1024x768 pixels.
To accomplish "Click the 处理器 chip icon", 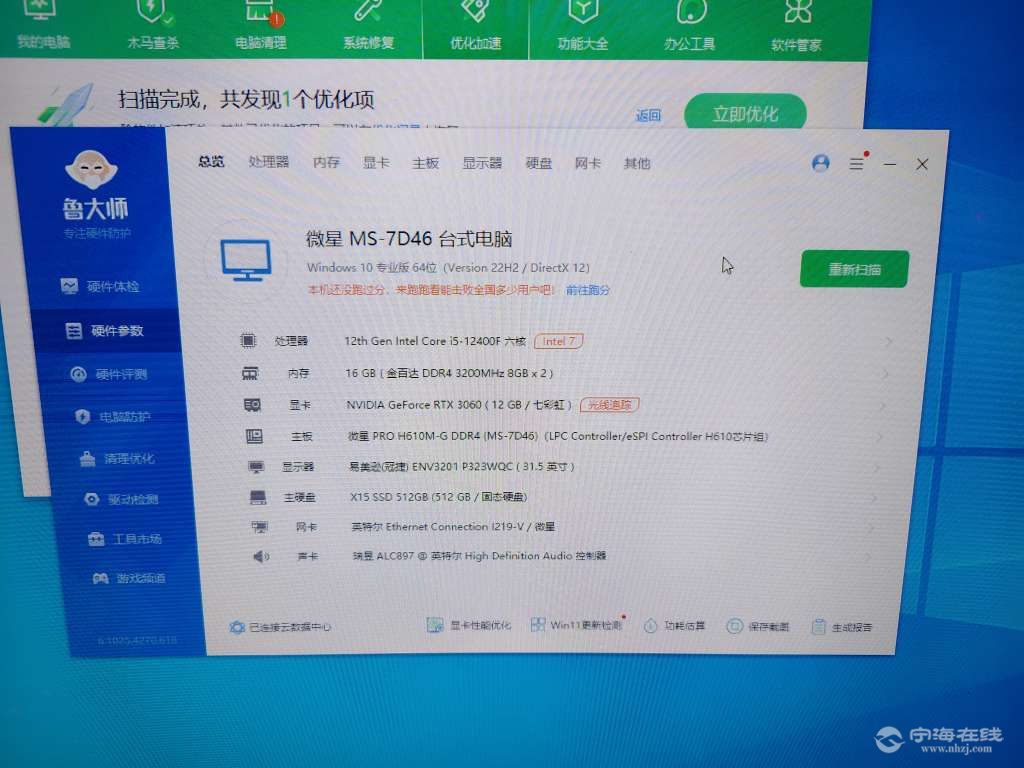I will coord(248,340).
